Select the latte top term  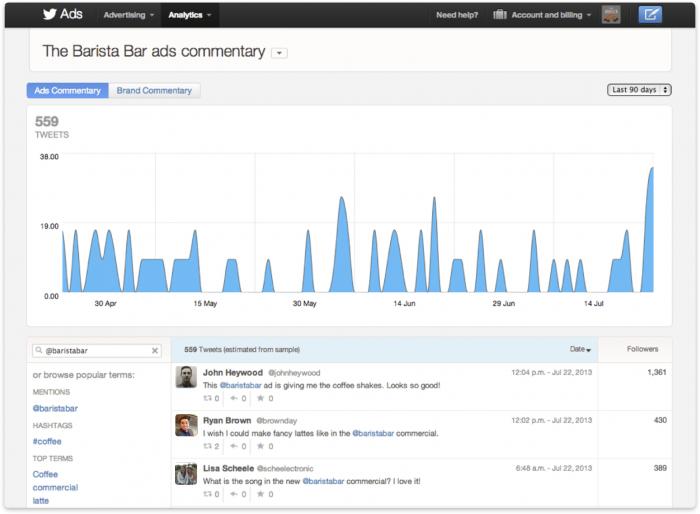(x=41, y=501)
